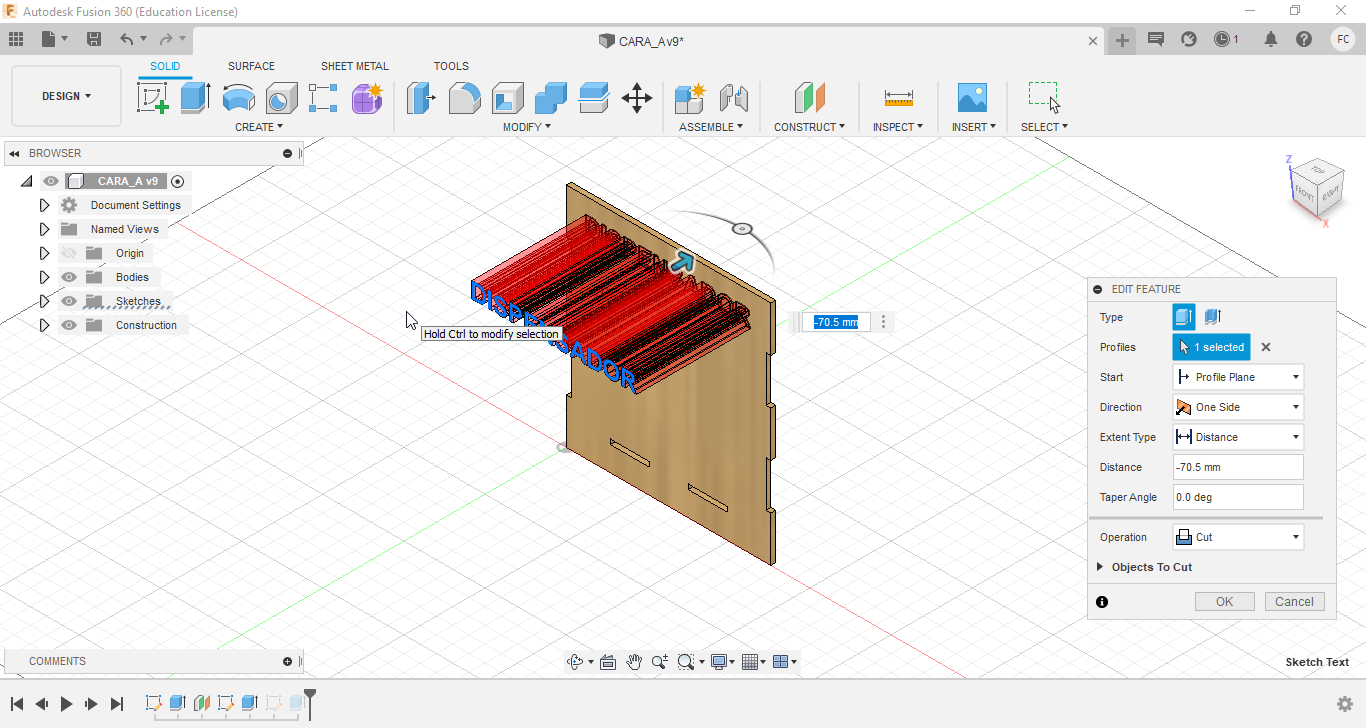Click the New Component icon

(690, 98)
